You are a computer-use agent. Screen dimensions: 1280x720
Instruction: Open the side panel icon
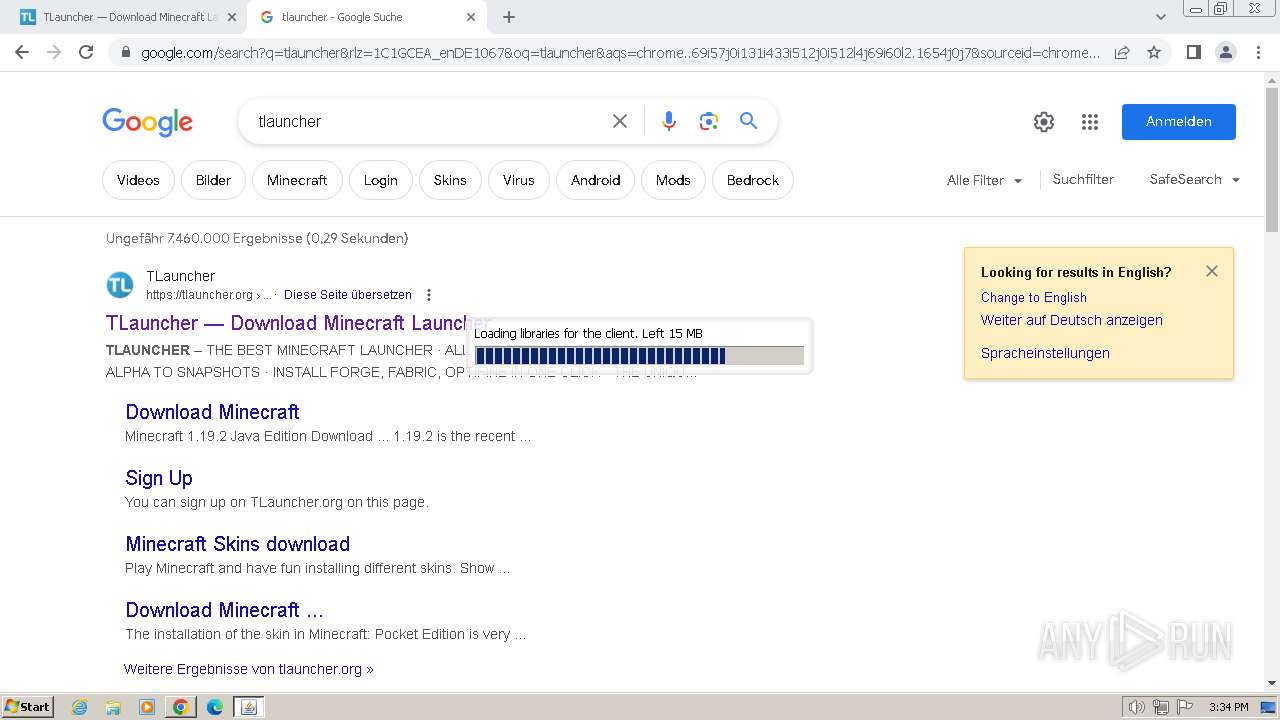pyautogui.click(x=1193, y=52)
